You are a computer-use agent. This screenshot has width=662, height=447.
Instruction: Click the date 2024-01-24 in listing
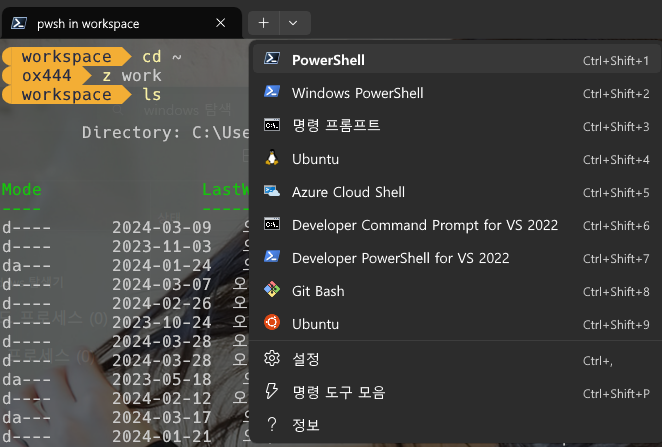[x=162, y=265]
